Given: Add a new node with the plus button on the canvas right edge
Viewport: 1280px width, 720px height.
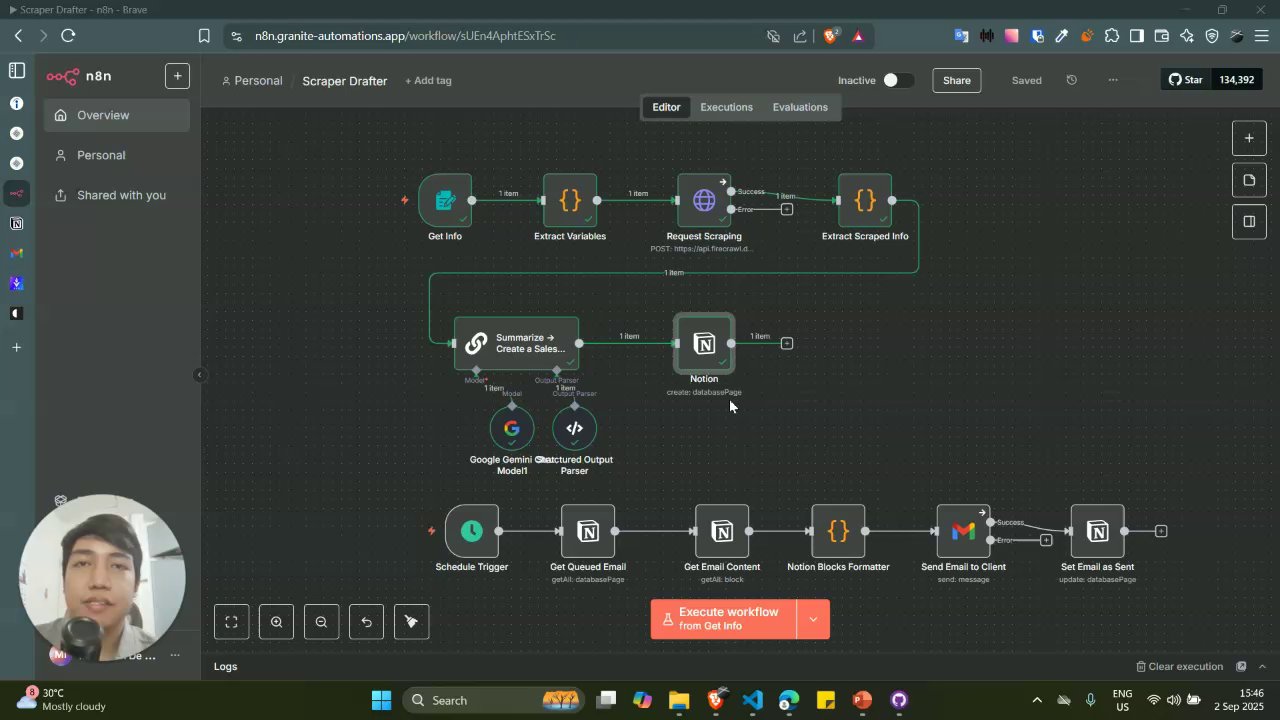Looking at the screenshot, I should [x=1249, y=138].
